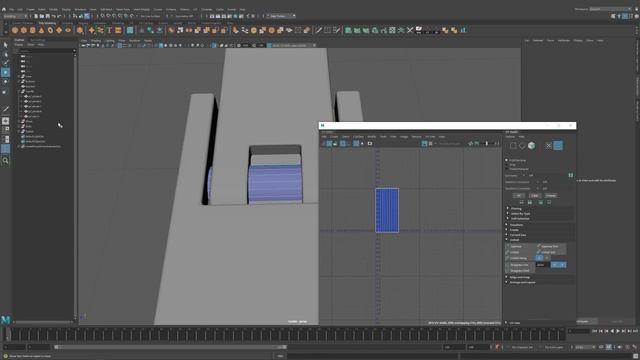Open the script editor icon at bottom-right
This screenshot has height=360, width=640.
(636, 356)
